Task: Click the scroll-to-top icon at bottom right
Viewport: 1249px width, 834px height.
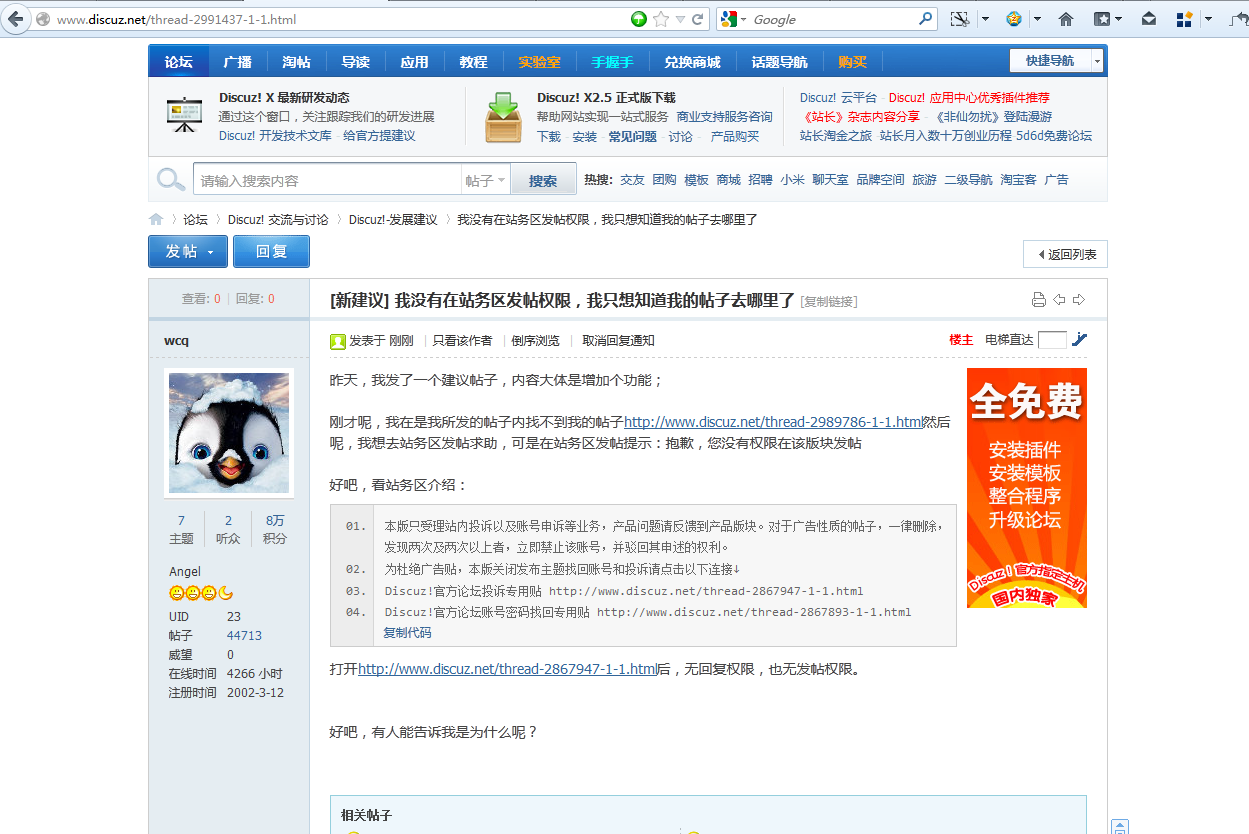Action: [x=1121, y=827]
